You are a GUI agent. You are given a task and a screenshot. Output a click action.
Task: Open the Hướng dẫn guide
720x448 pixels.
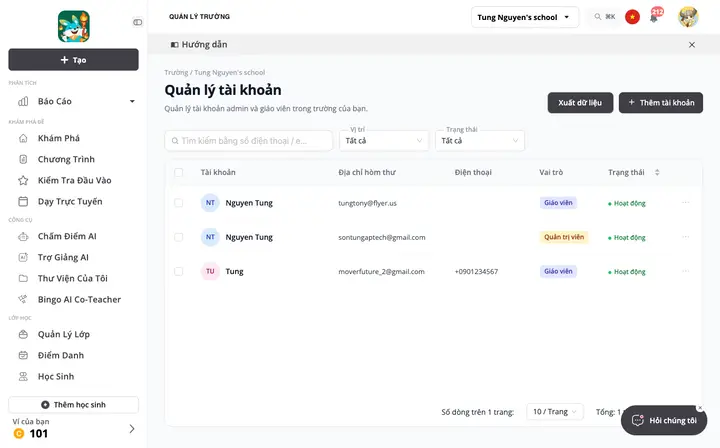pos(199,45)
